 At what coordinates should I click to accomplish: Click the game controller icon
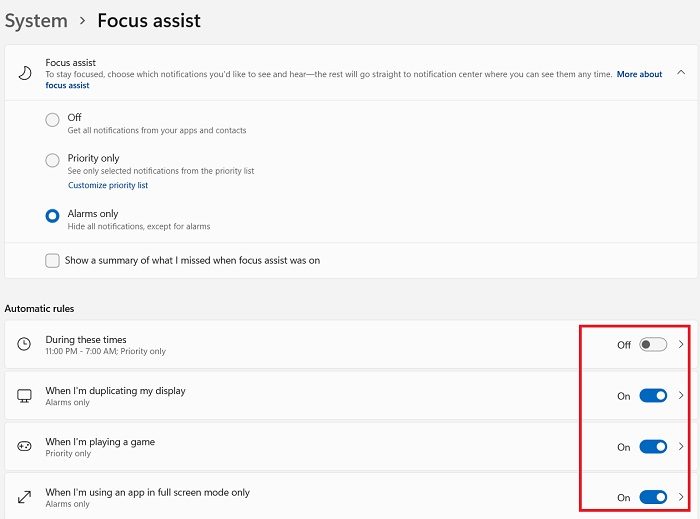[x=24, y=446]
